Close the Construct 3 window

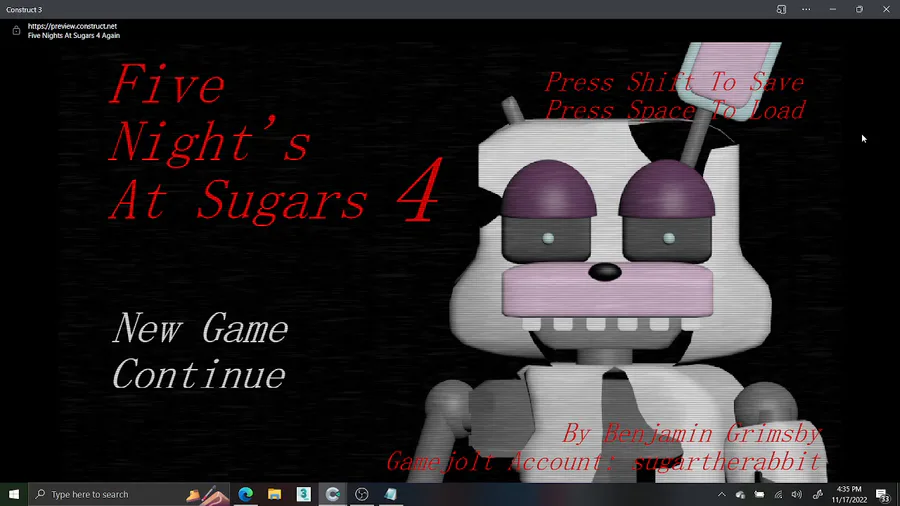click(x=886, y=9)
